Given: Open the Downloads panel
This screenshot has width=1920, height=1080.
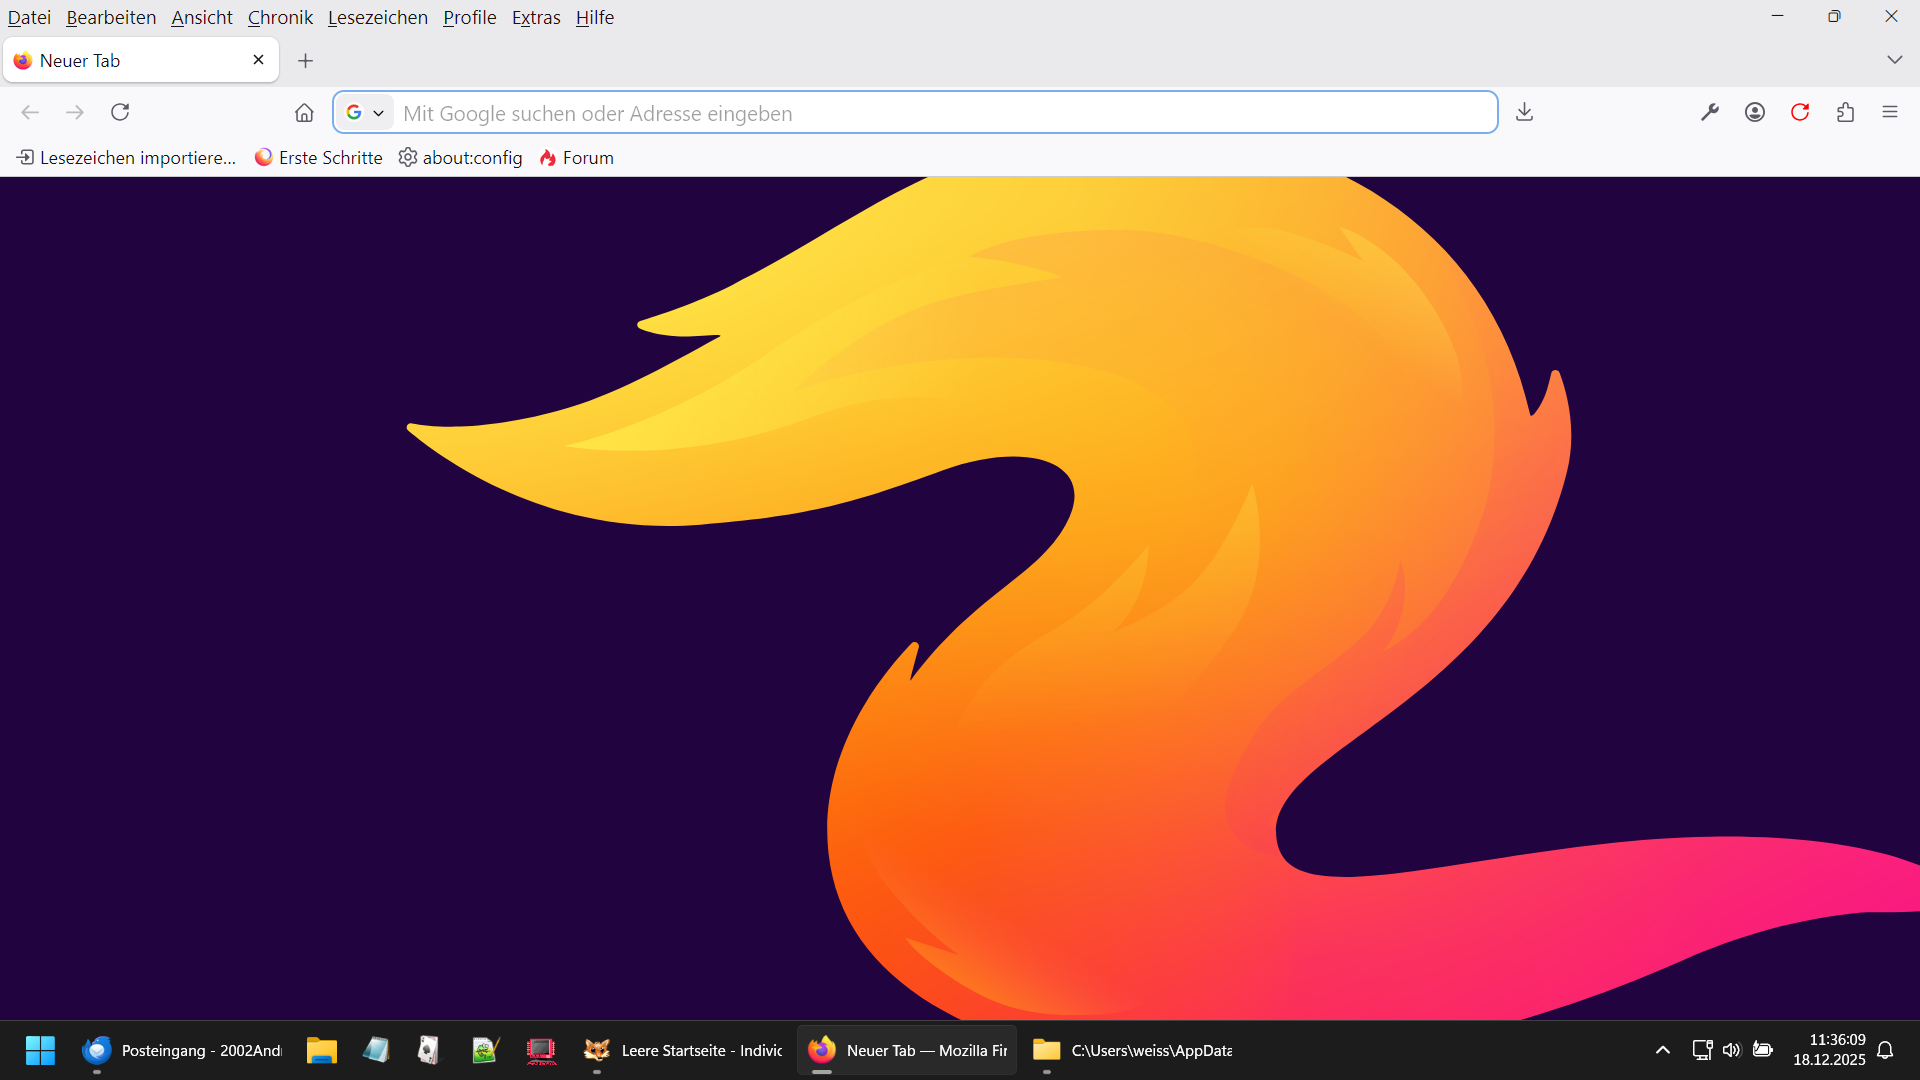Looking at the screenshot, I should click(1524, 112).
